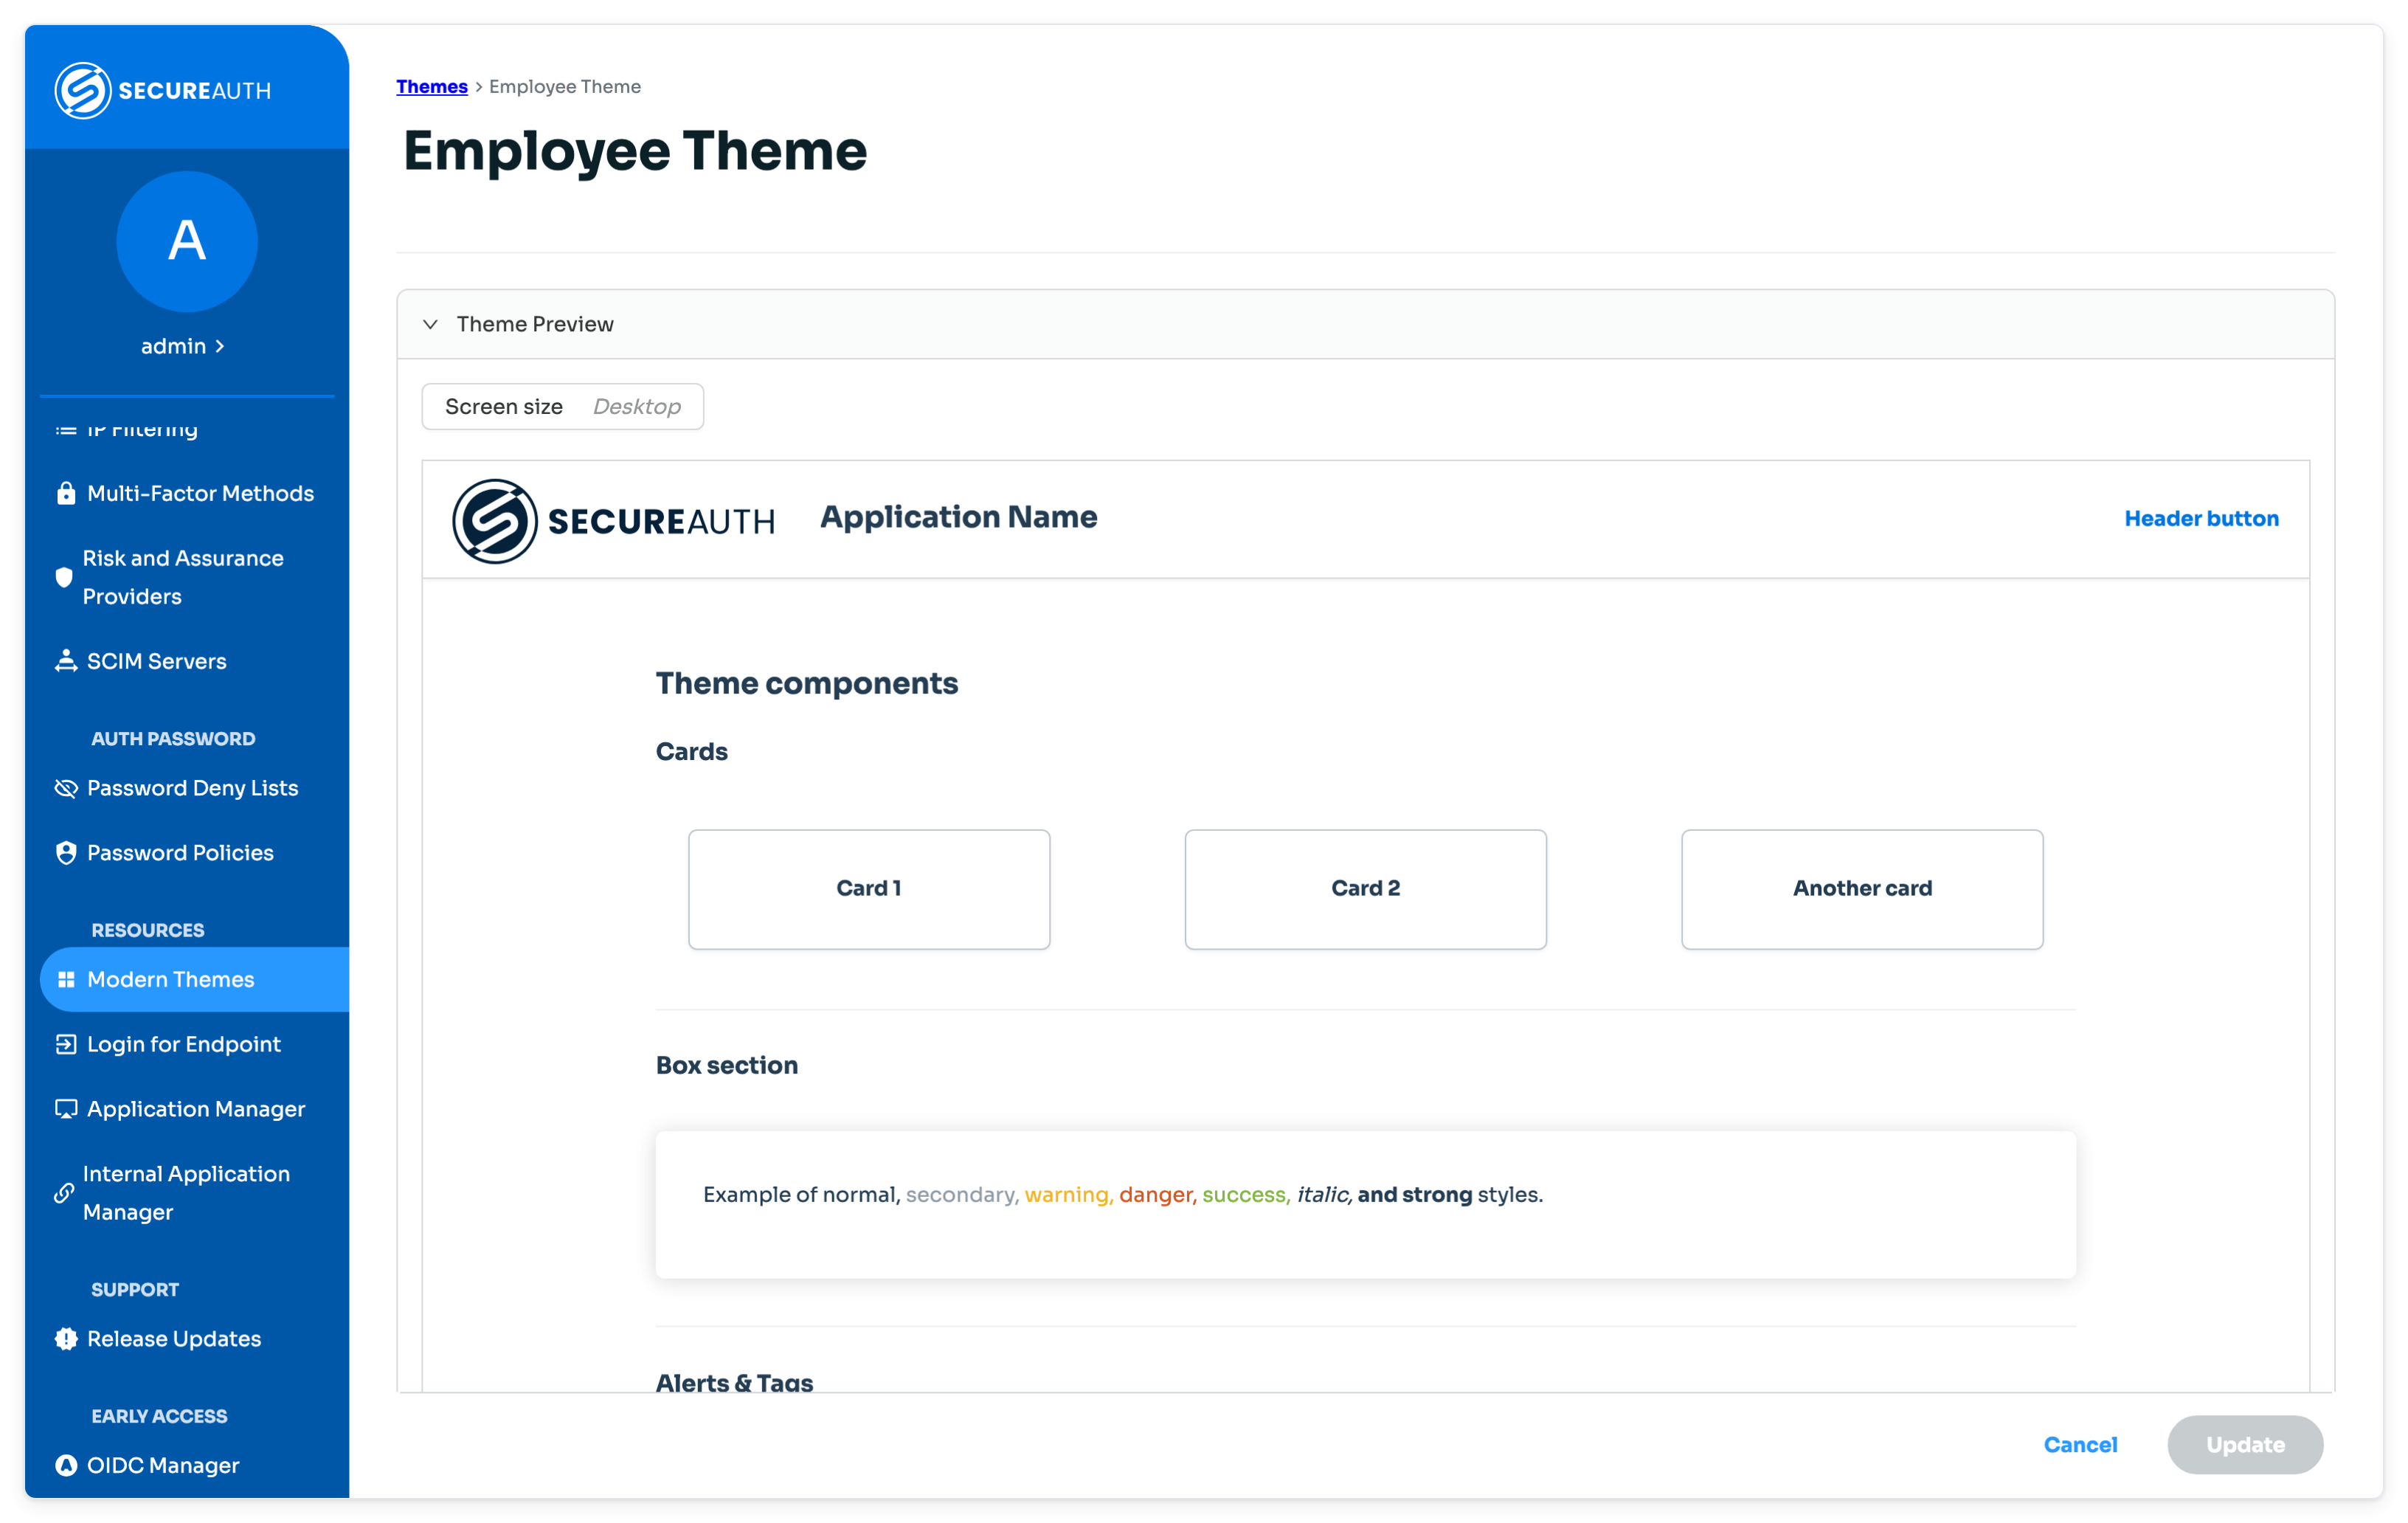Image resolution: width=2408 pixels, height=1523 pixels.
Task: Click the Internal Application Manager link icon
Action: pyautogui.click(x=64, y=1193)
